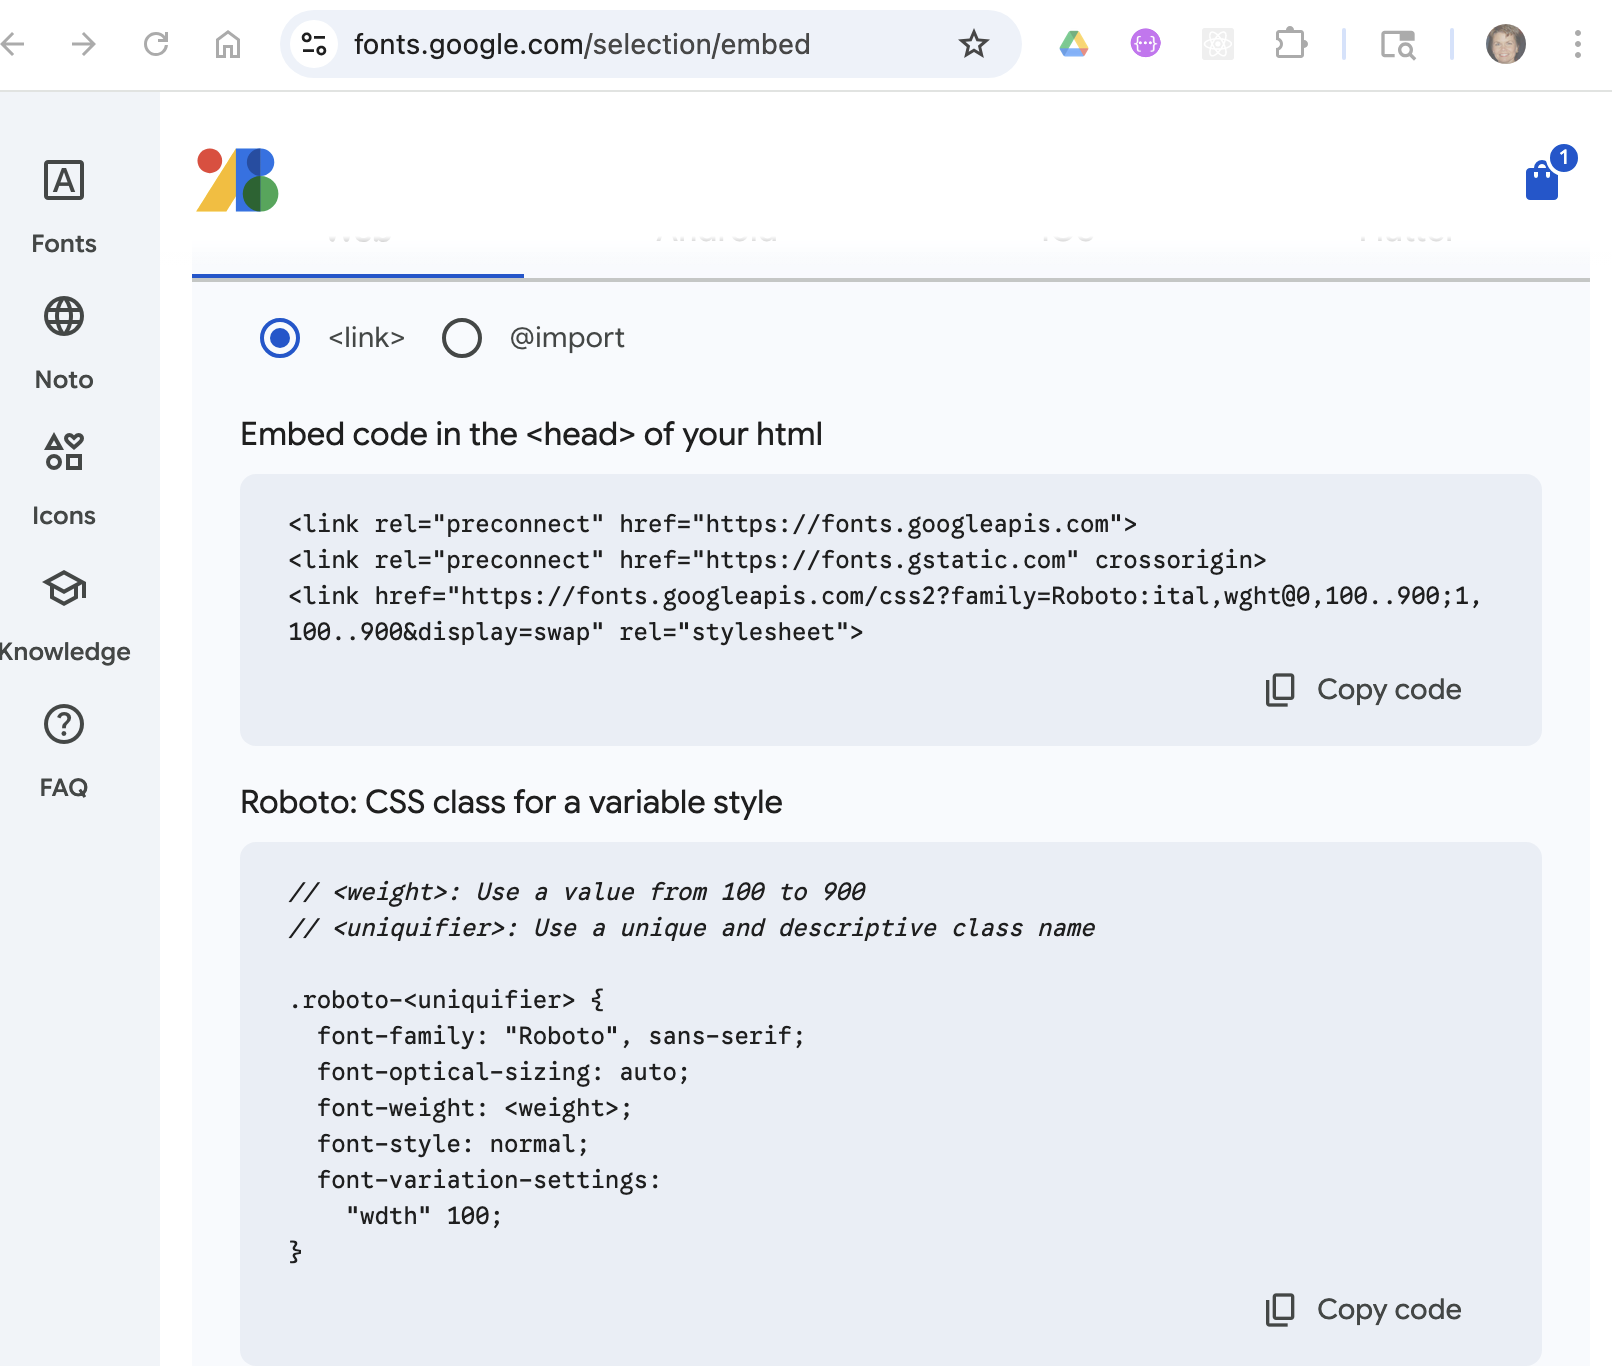
Task: Bookmark this page with the star
Action: [974, 44]
